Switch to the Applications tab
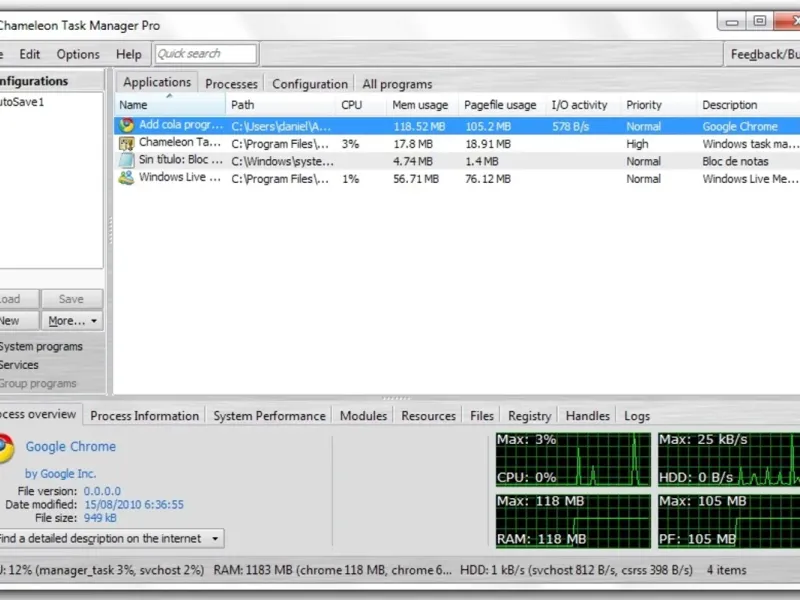Image resolution: width=800 pixels, height=600 pixels. click(x=157, y=82)
